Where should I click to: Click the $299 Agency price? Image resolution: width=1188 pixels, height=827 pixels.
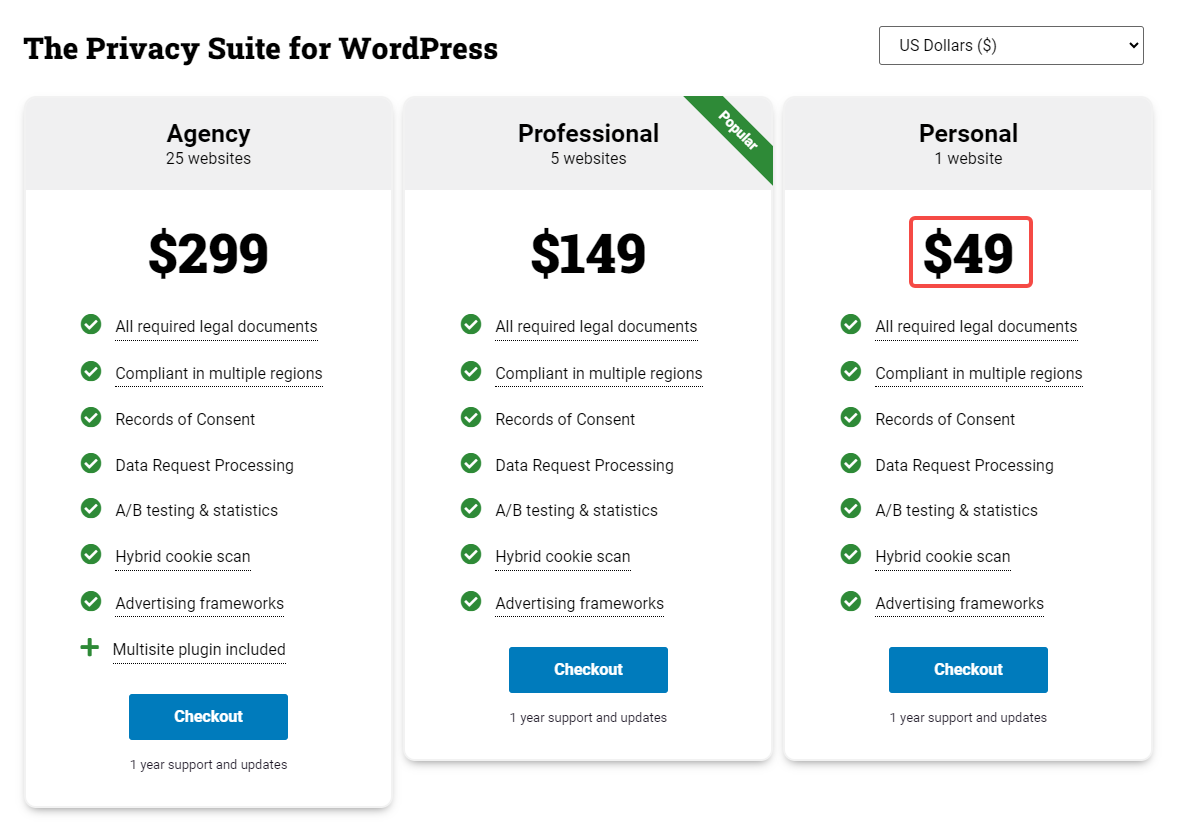(208, 253)
